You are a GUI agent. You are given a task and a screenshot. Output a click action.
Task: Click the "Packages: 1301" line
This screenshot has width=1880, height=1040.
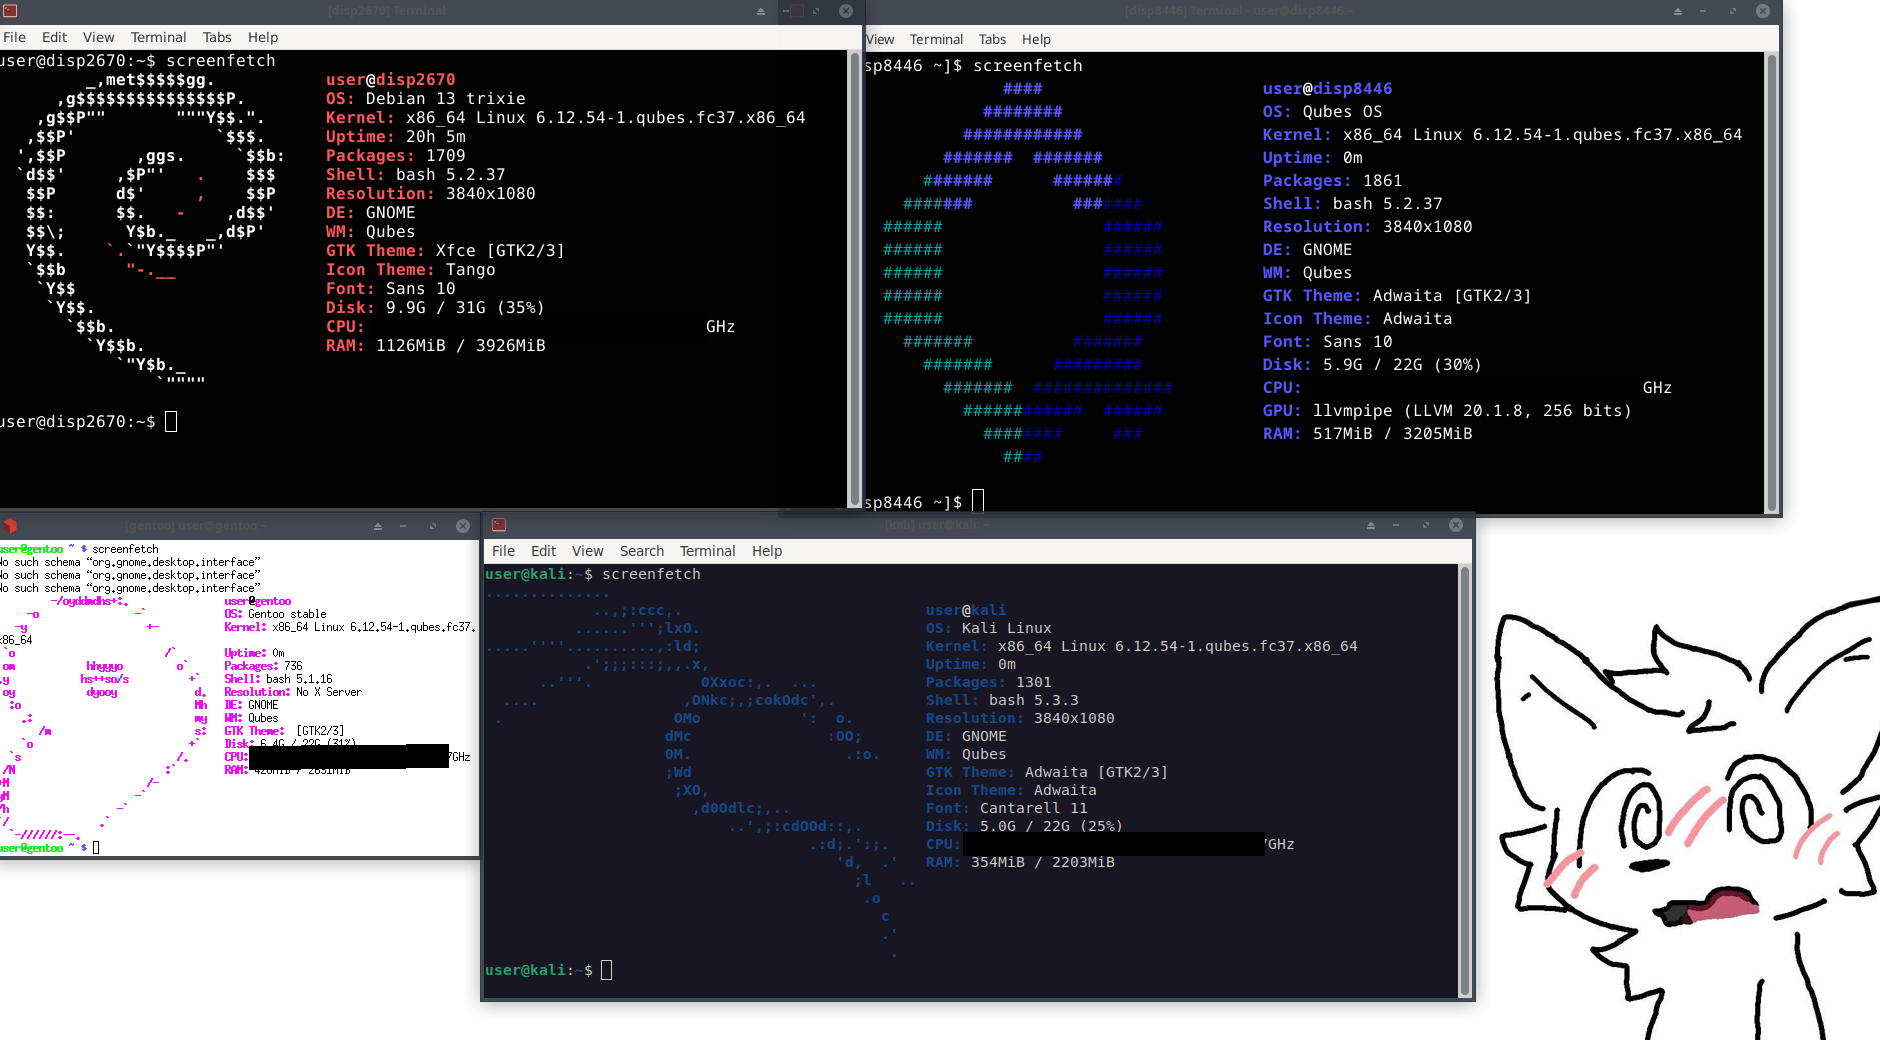click(x=988, y=682)
